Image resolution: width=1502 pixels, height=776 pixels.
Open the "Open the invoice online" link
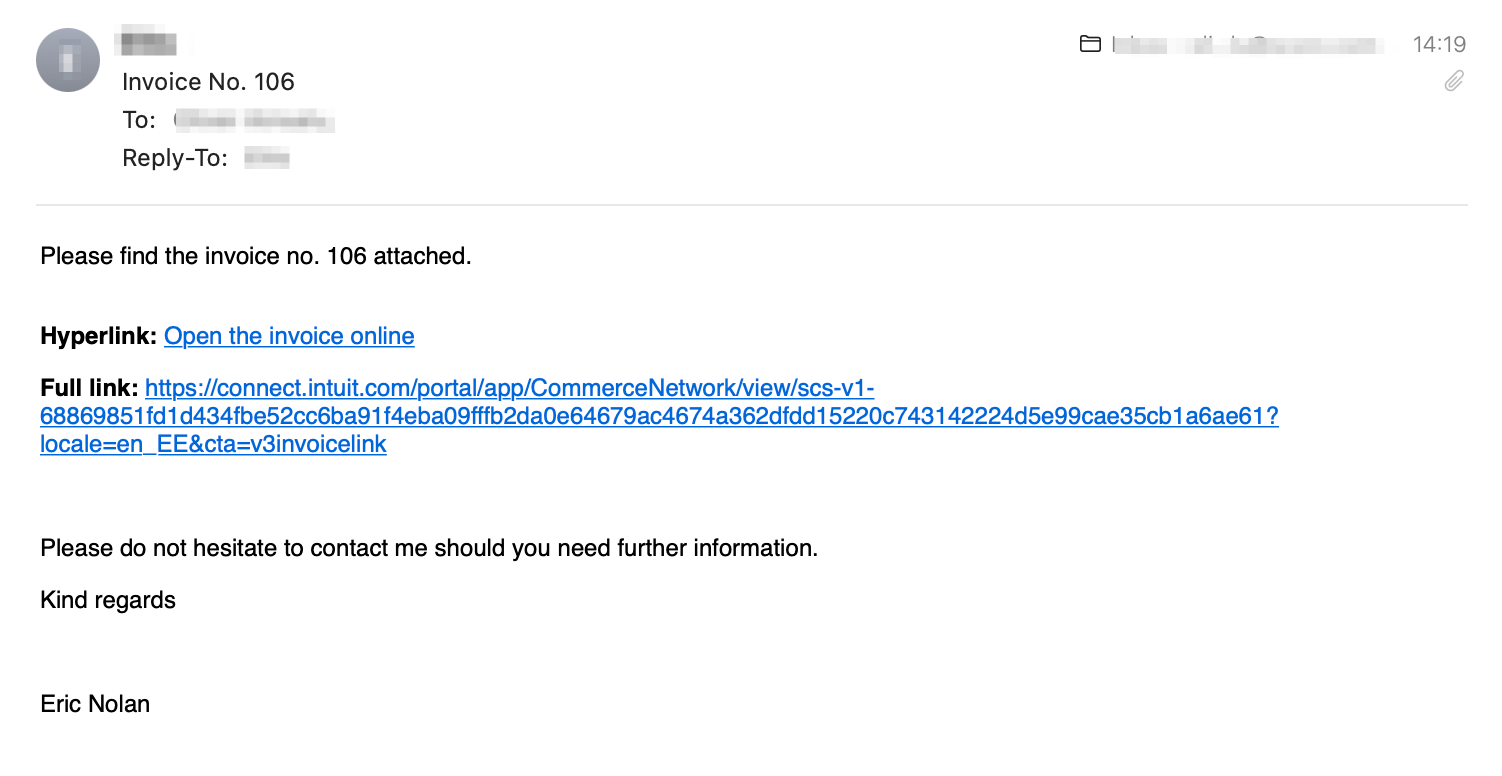tap(289, 336)
